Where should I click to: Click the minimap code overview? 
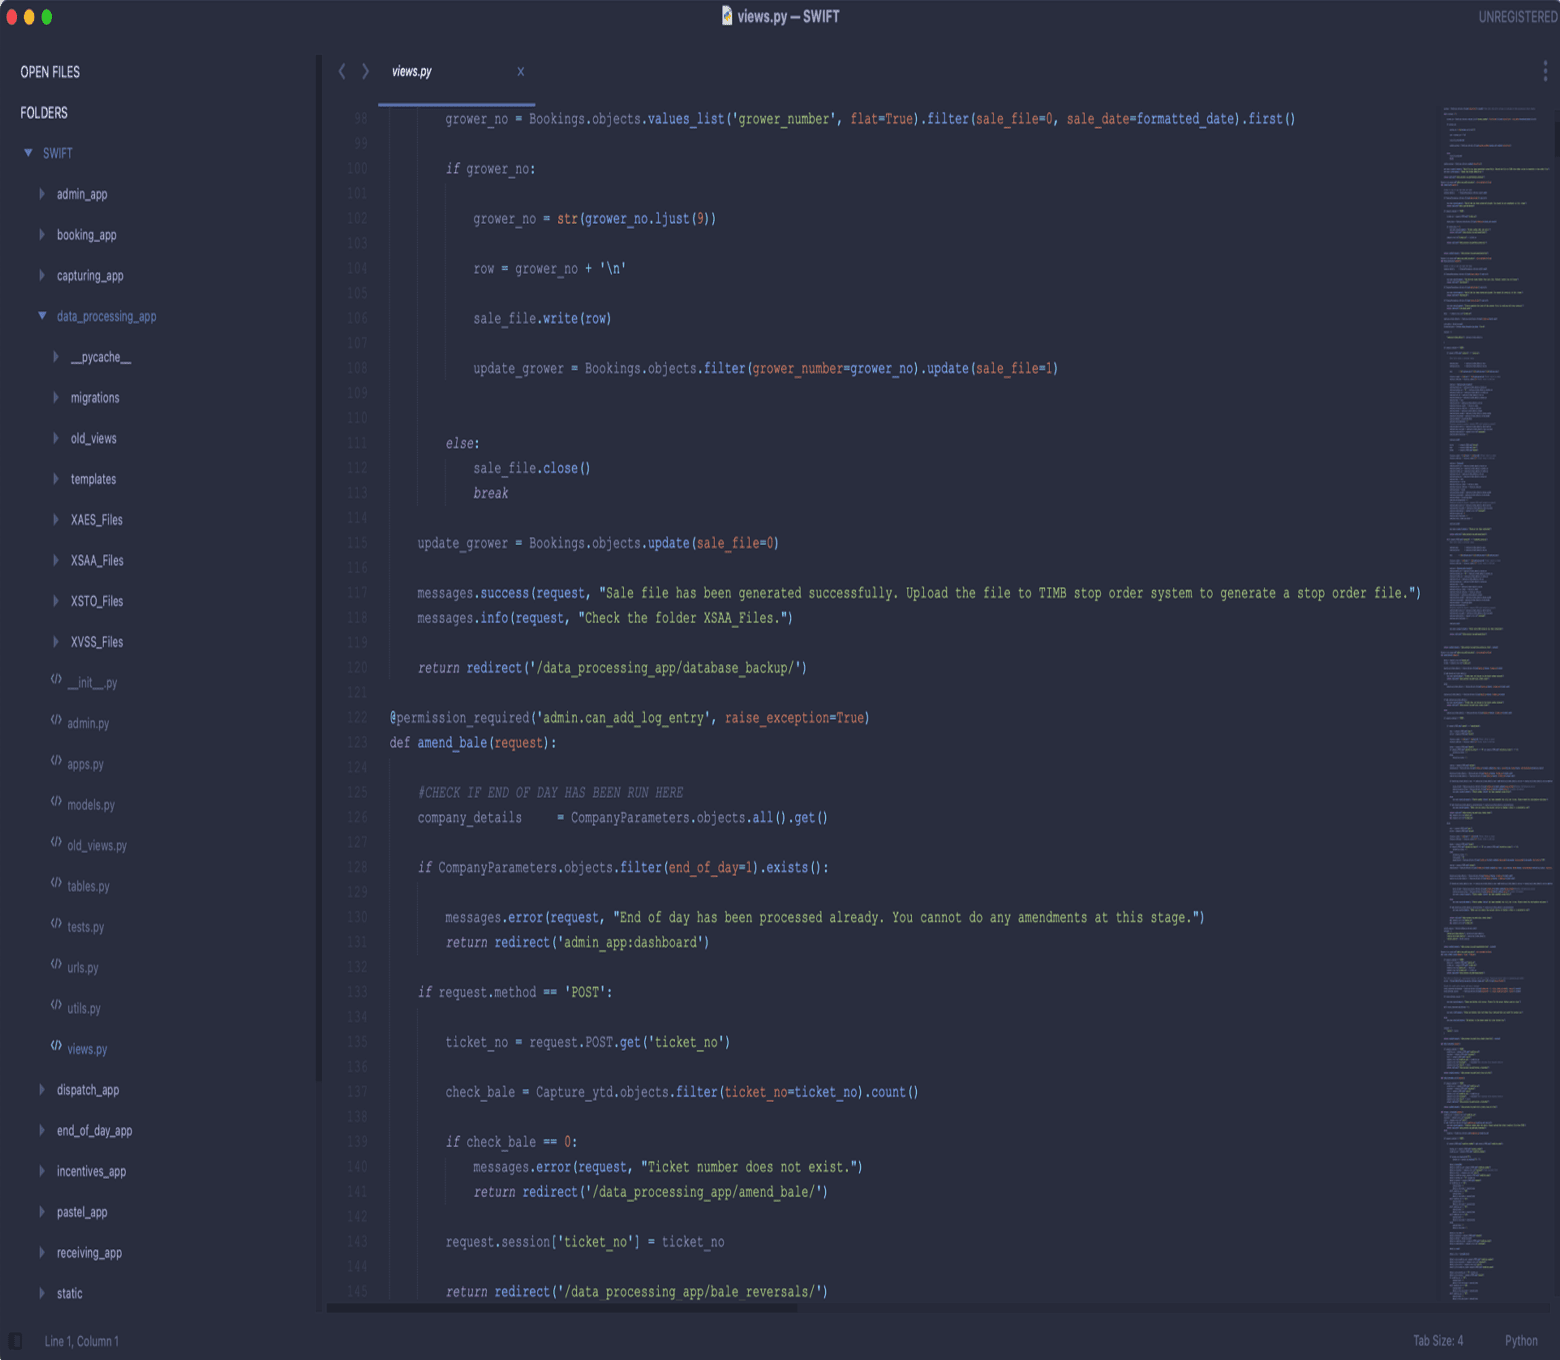[x=1496, y=700]
